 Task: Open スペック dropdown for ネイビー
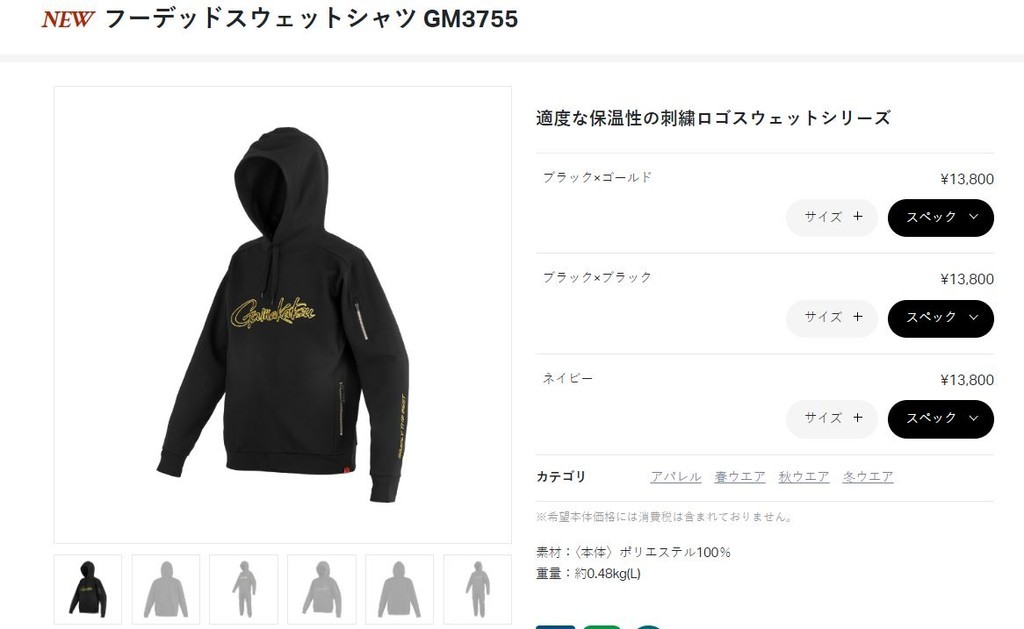[x=940, y=419]
